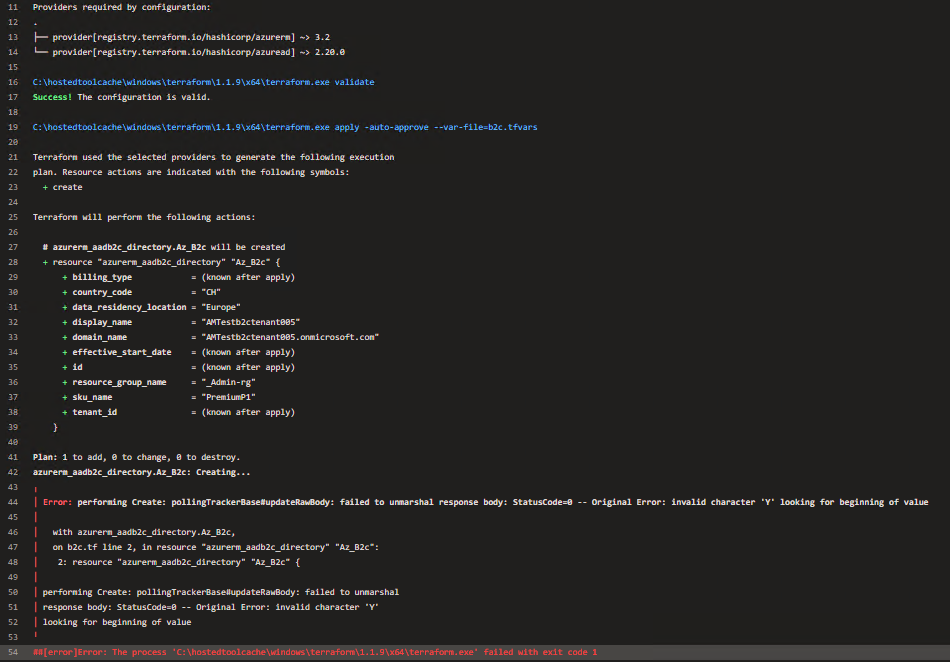The height and width of the screenshot is (662, 950).
Task: Click the id '(known after apply)' row
Action: (x=179, y=367)
